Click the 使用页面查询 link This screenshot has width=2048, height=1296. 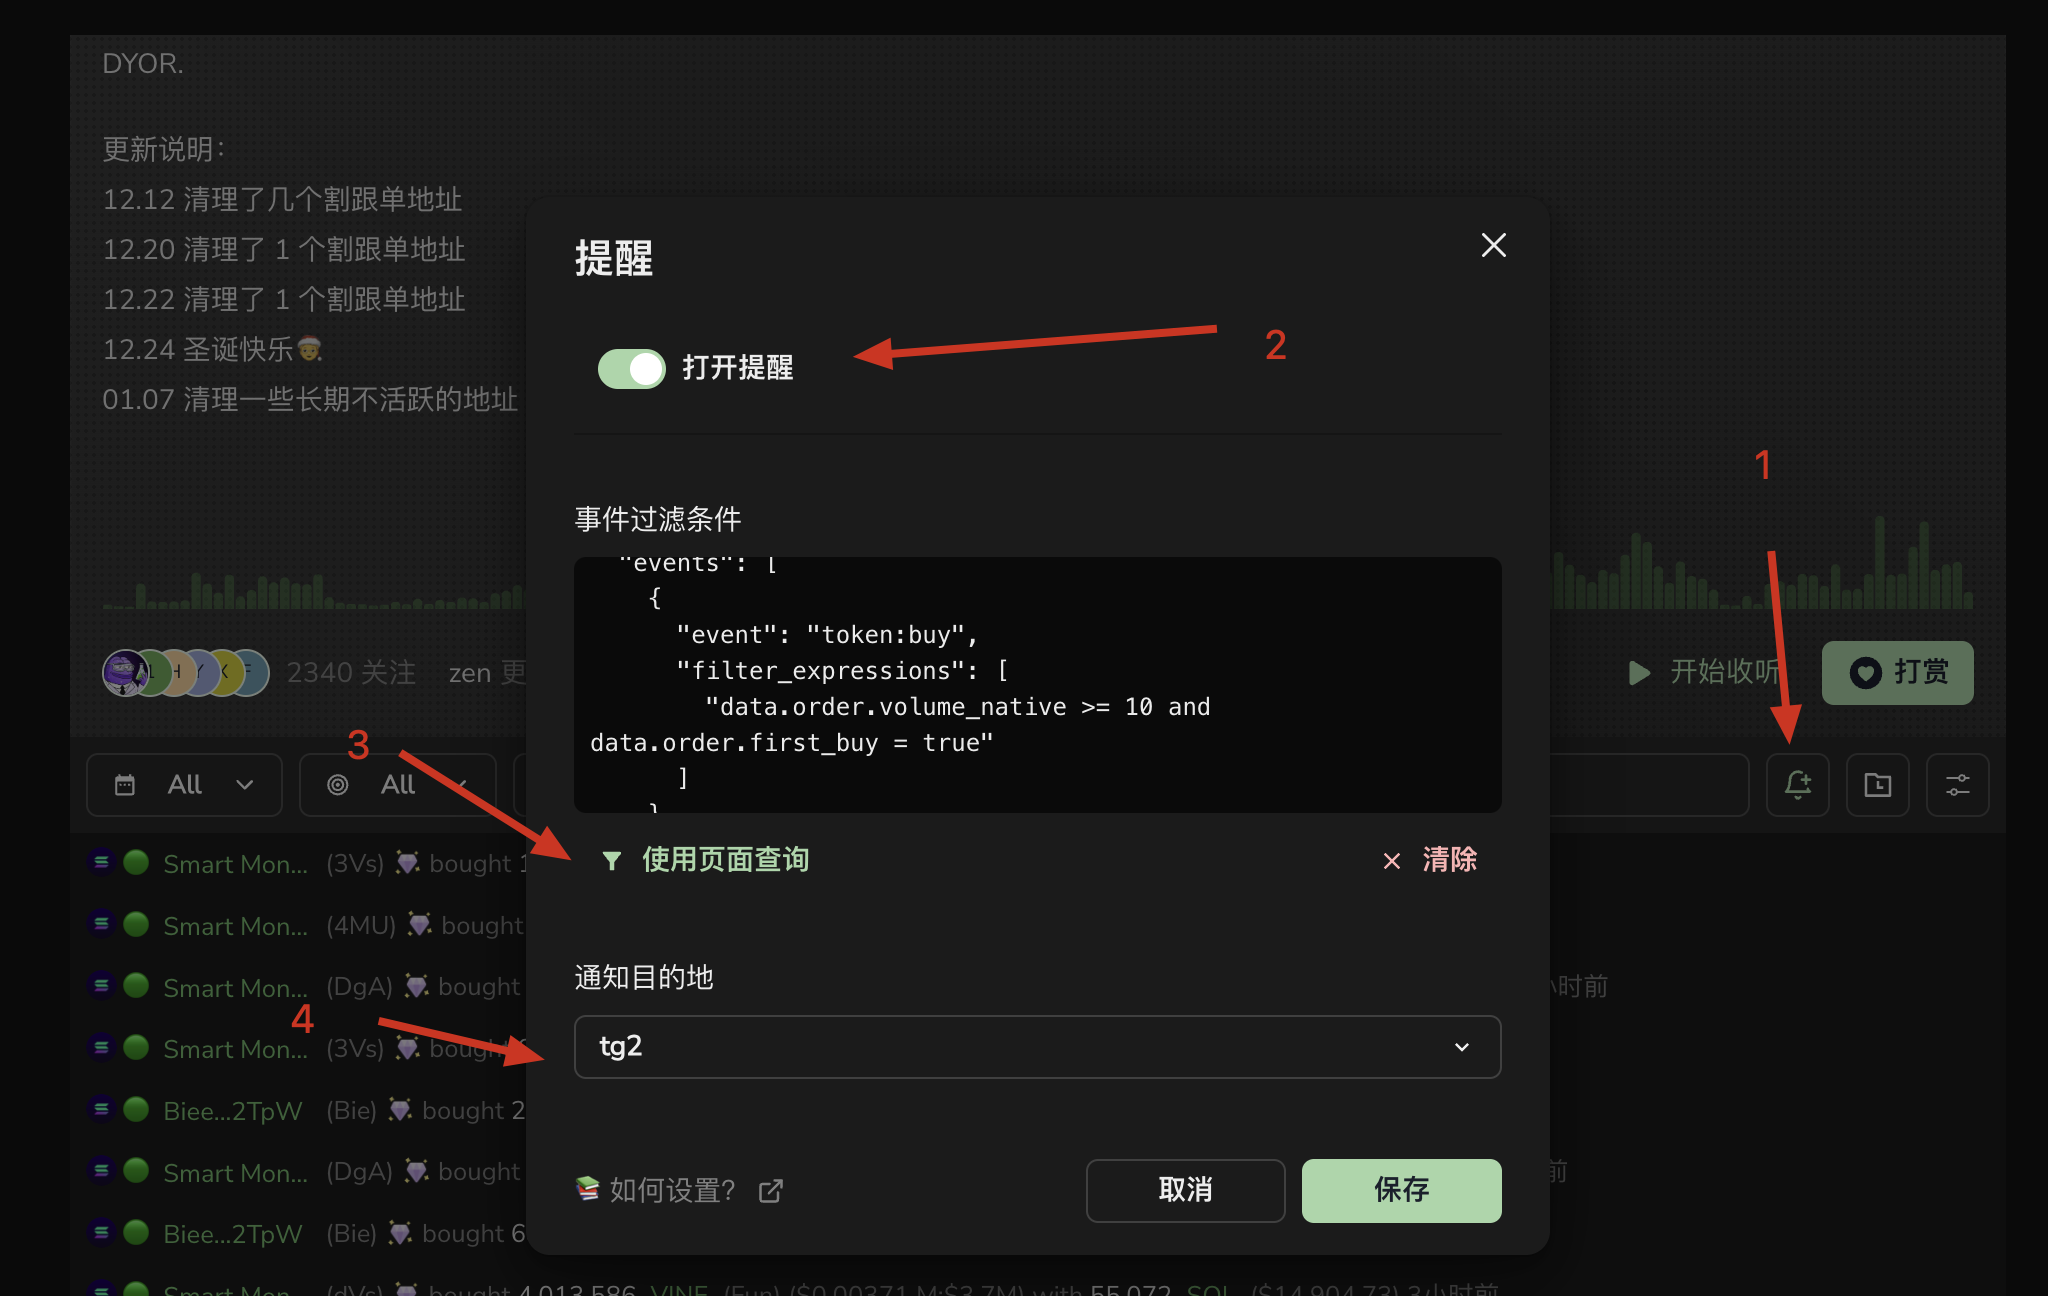(x=725, y=860)
